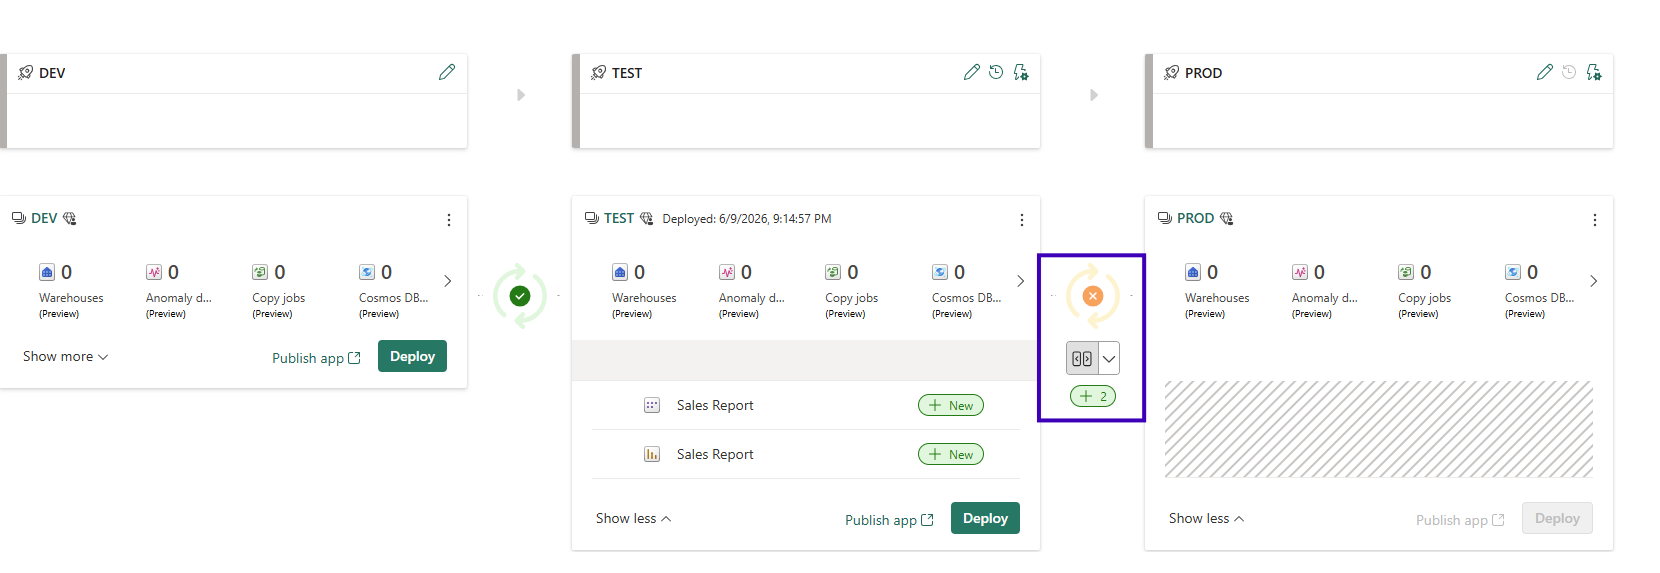Open deployment rules on PROD stage header
The height and width of the screenshot is (573, 1660).
point(1594,72)
